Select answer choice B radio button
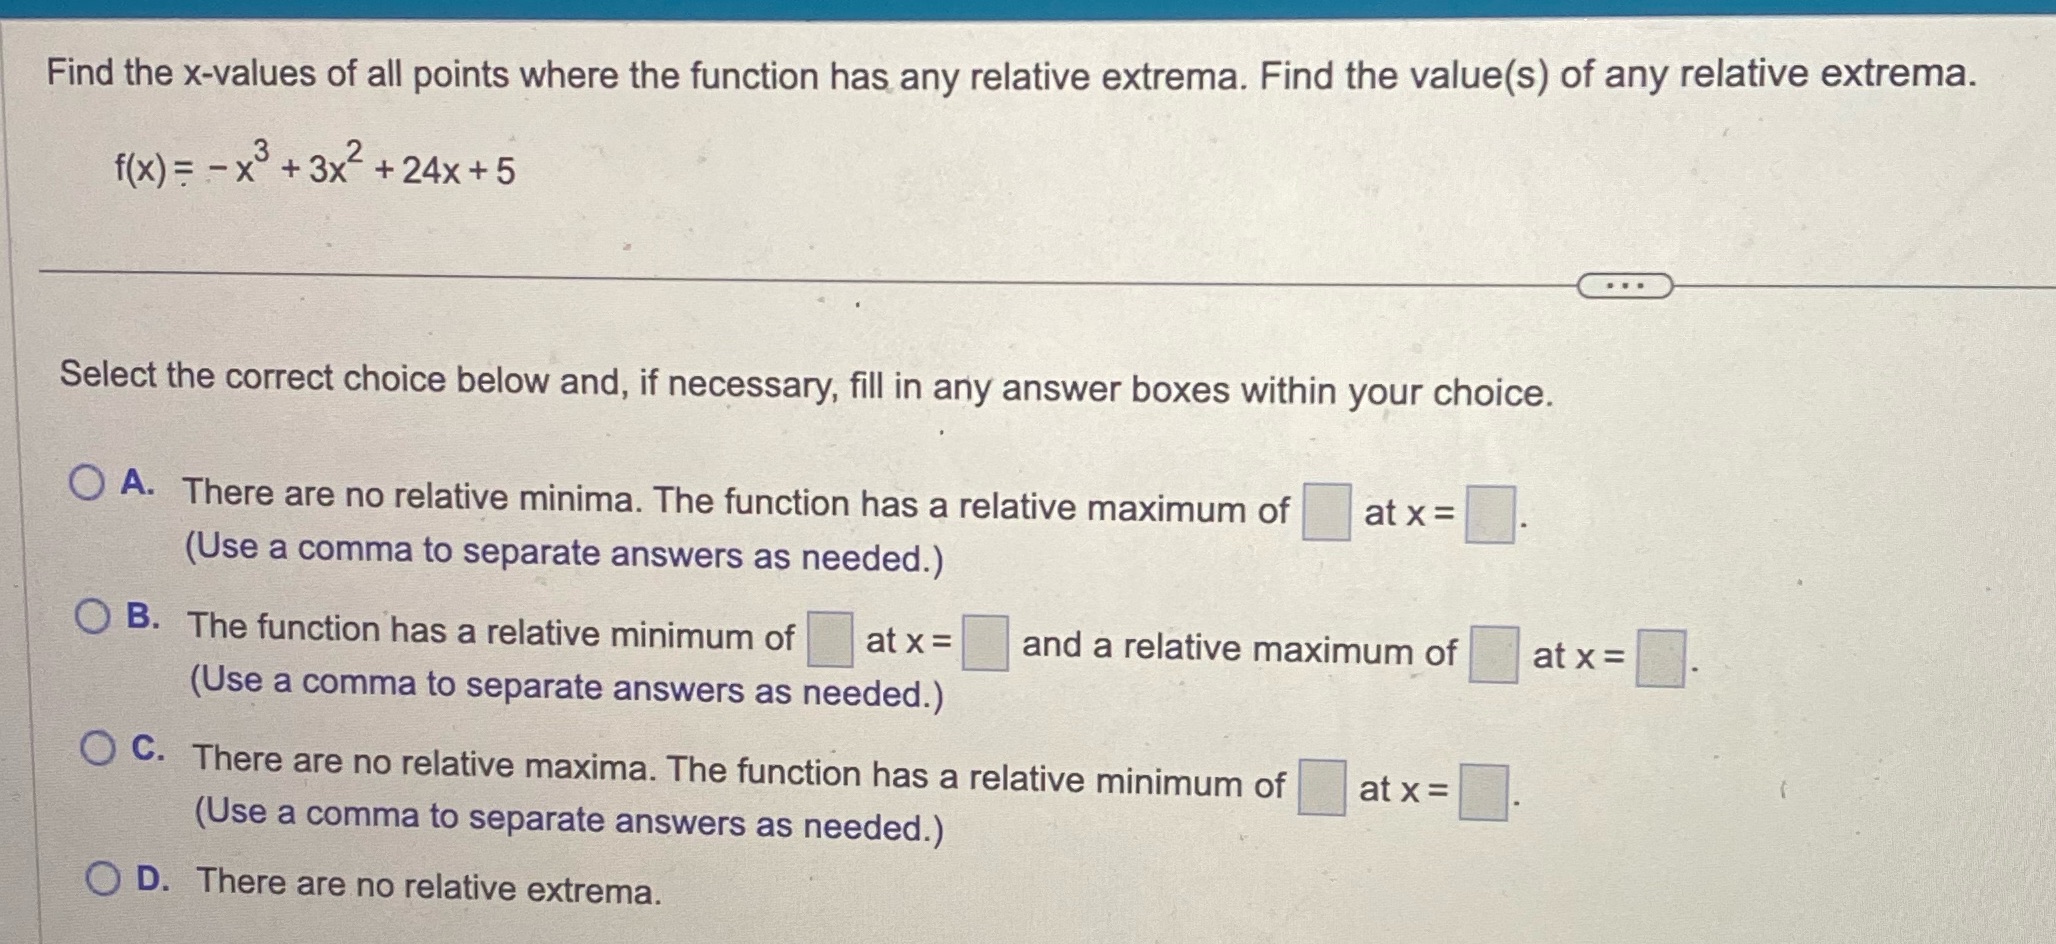 click(93, 614)
